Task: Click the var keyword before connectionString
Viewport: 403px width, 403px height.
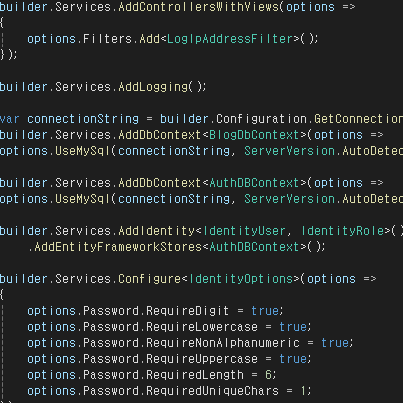Action: [x=10, y=119]
